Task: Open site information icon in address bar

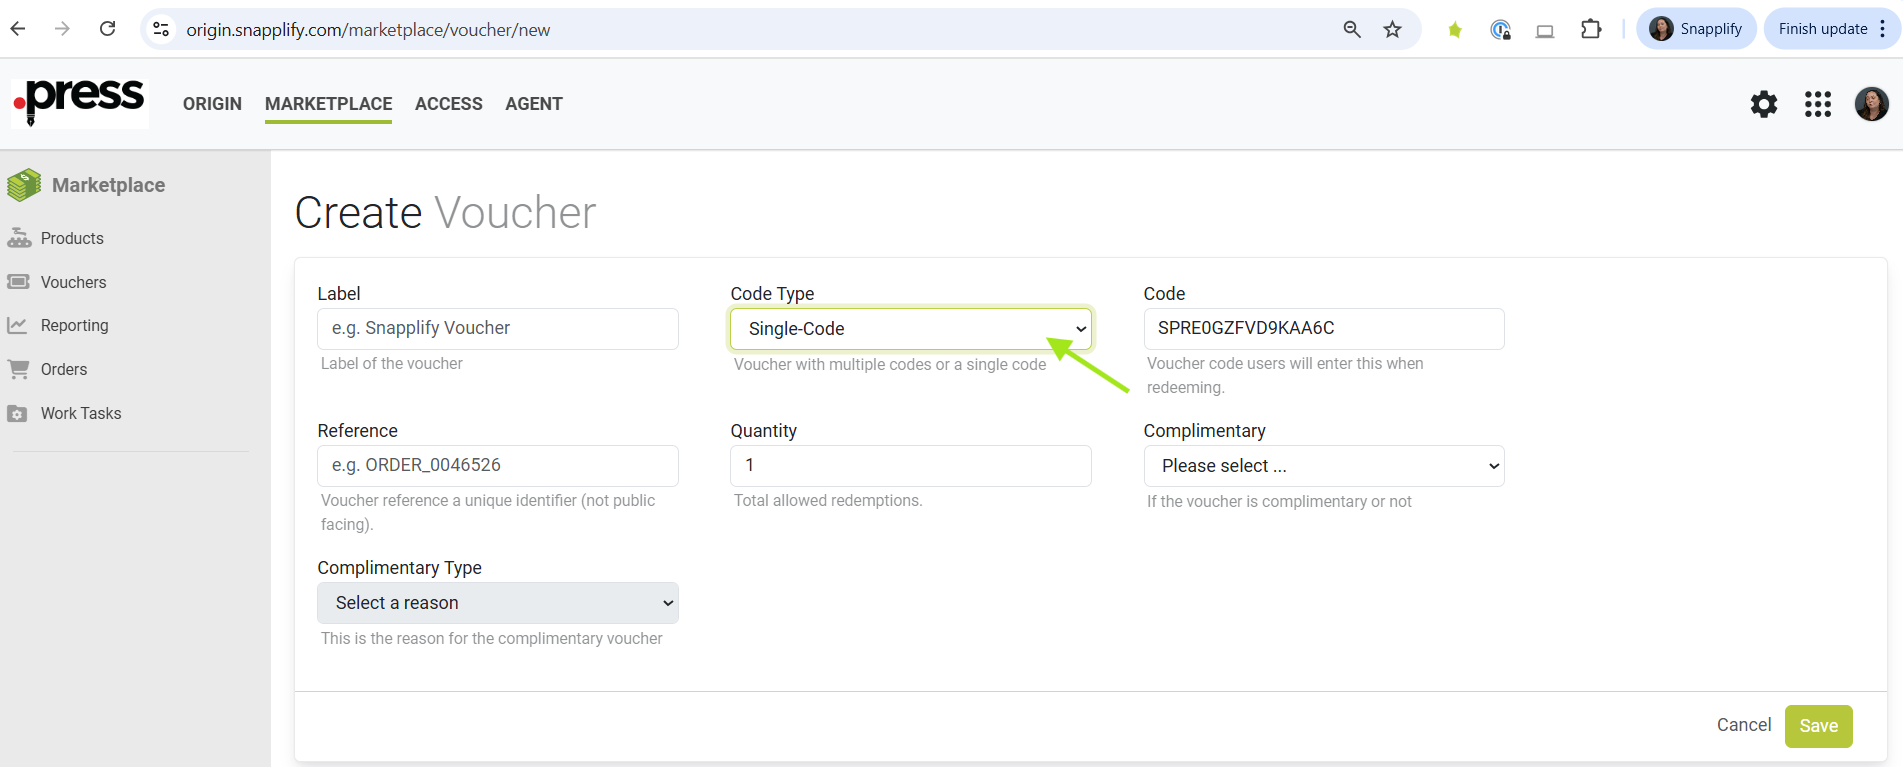Action: 161,29
